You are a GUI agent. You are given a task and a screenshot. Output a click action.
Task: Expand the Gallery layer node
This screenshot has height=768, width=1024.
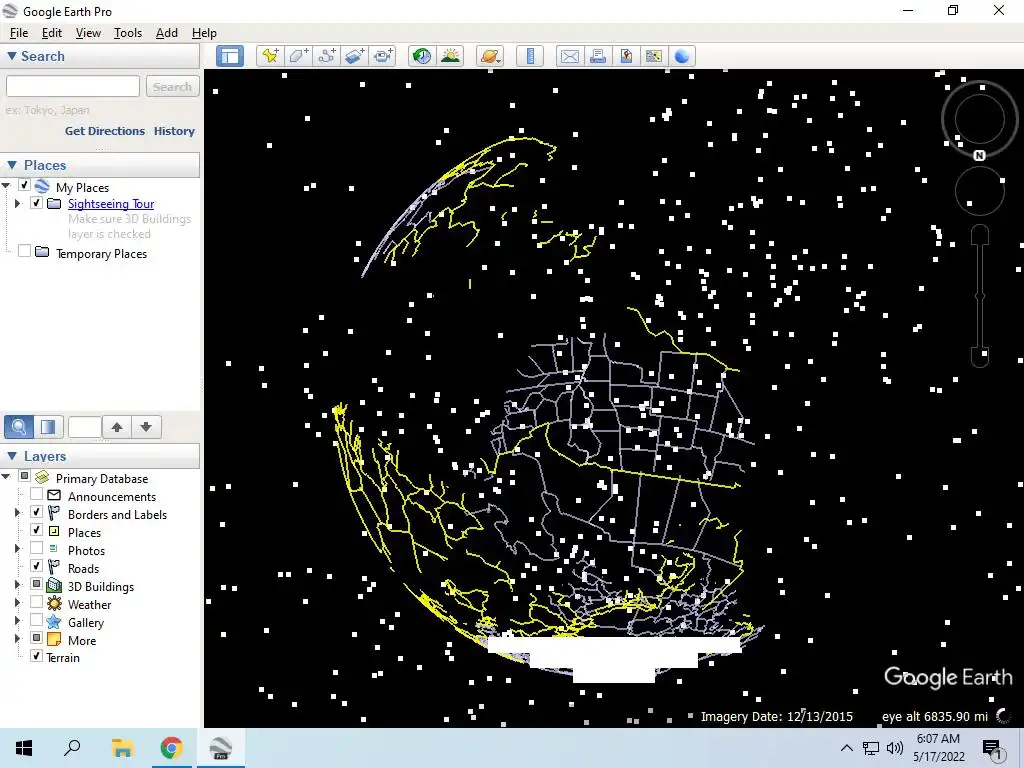point(18,621)
